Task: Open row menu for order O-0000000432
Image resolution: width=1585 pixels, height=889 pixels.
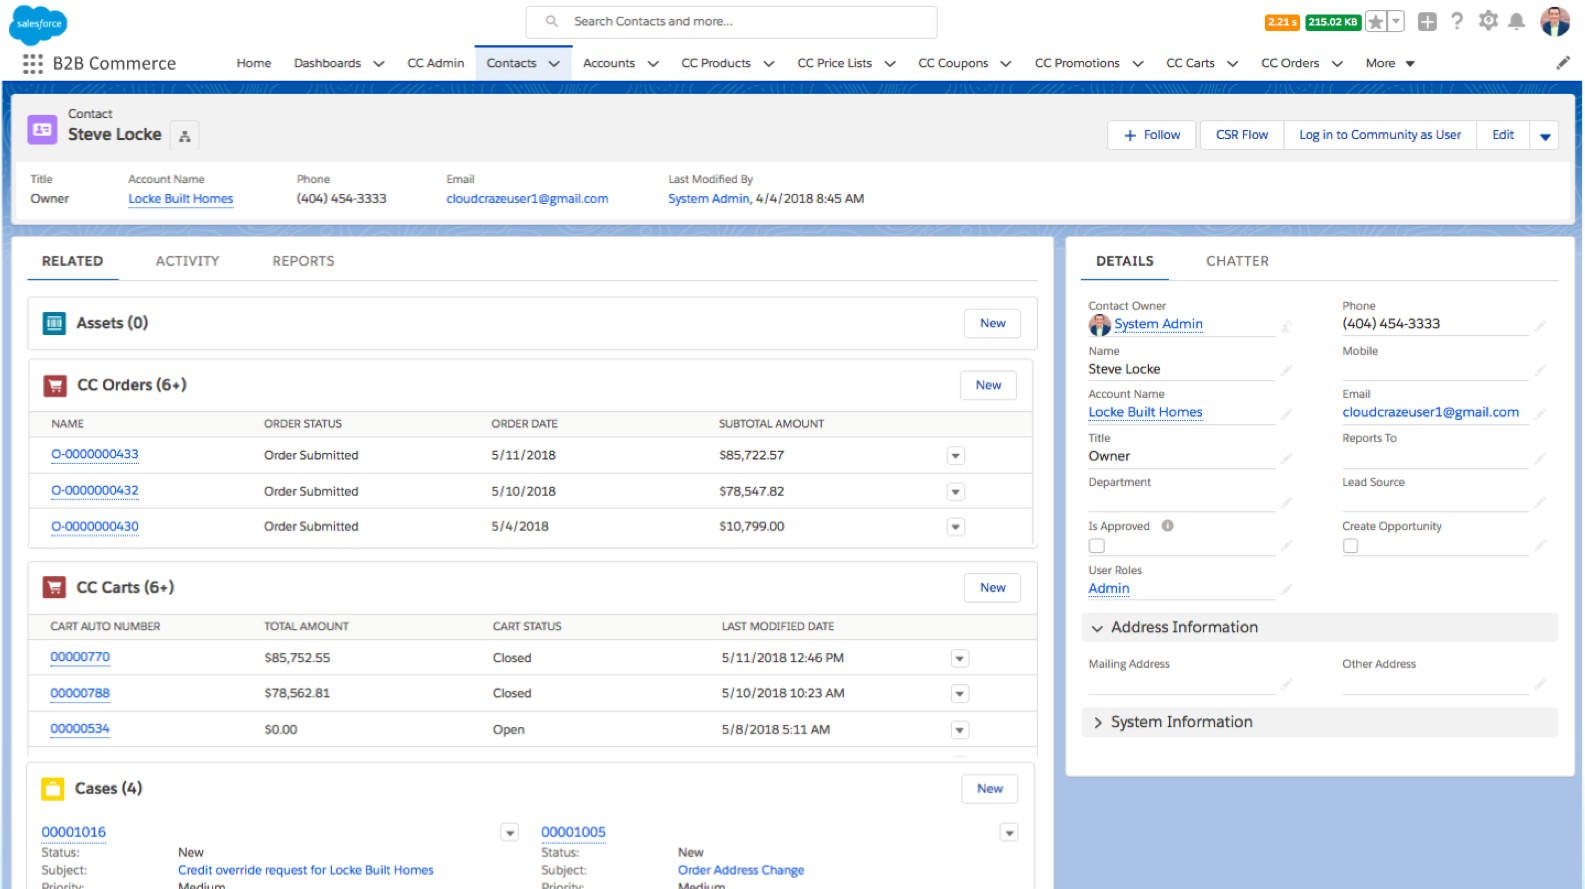Action: [956, 492]
